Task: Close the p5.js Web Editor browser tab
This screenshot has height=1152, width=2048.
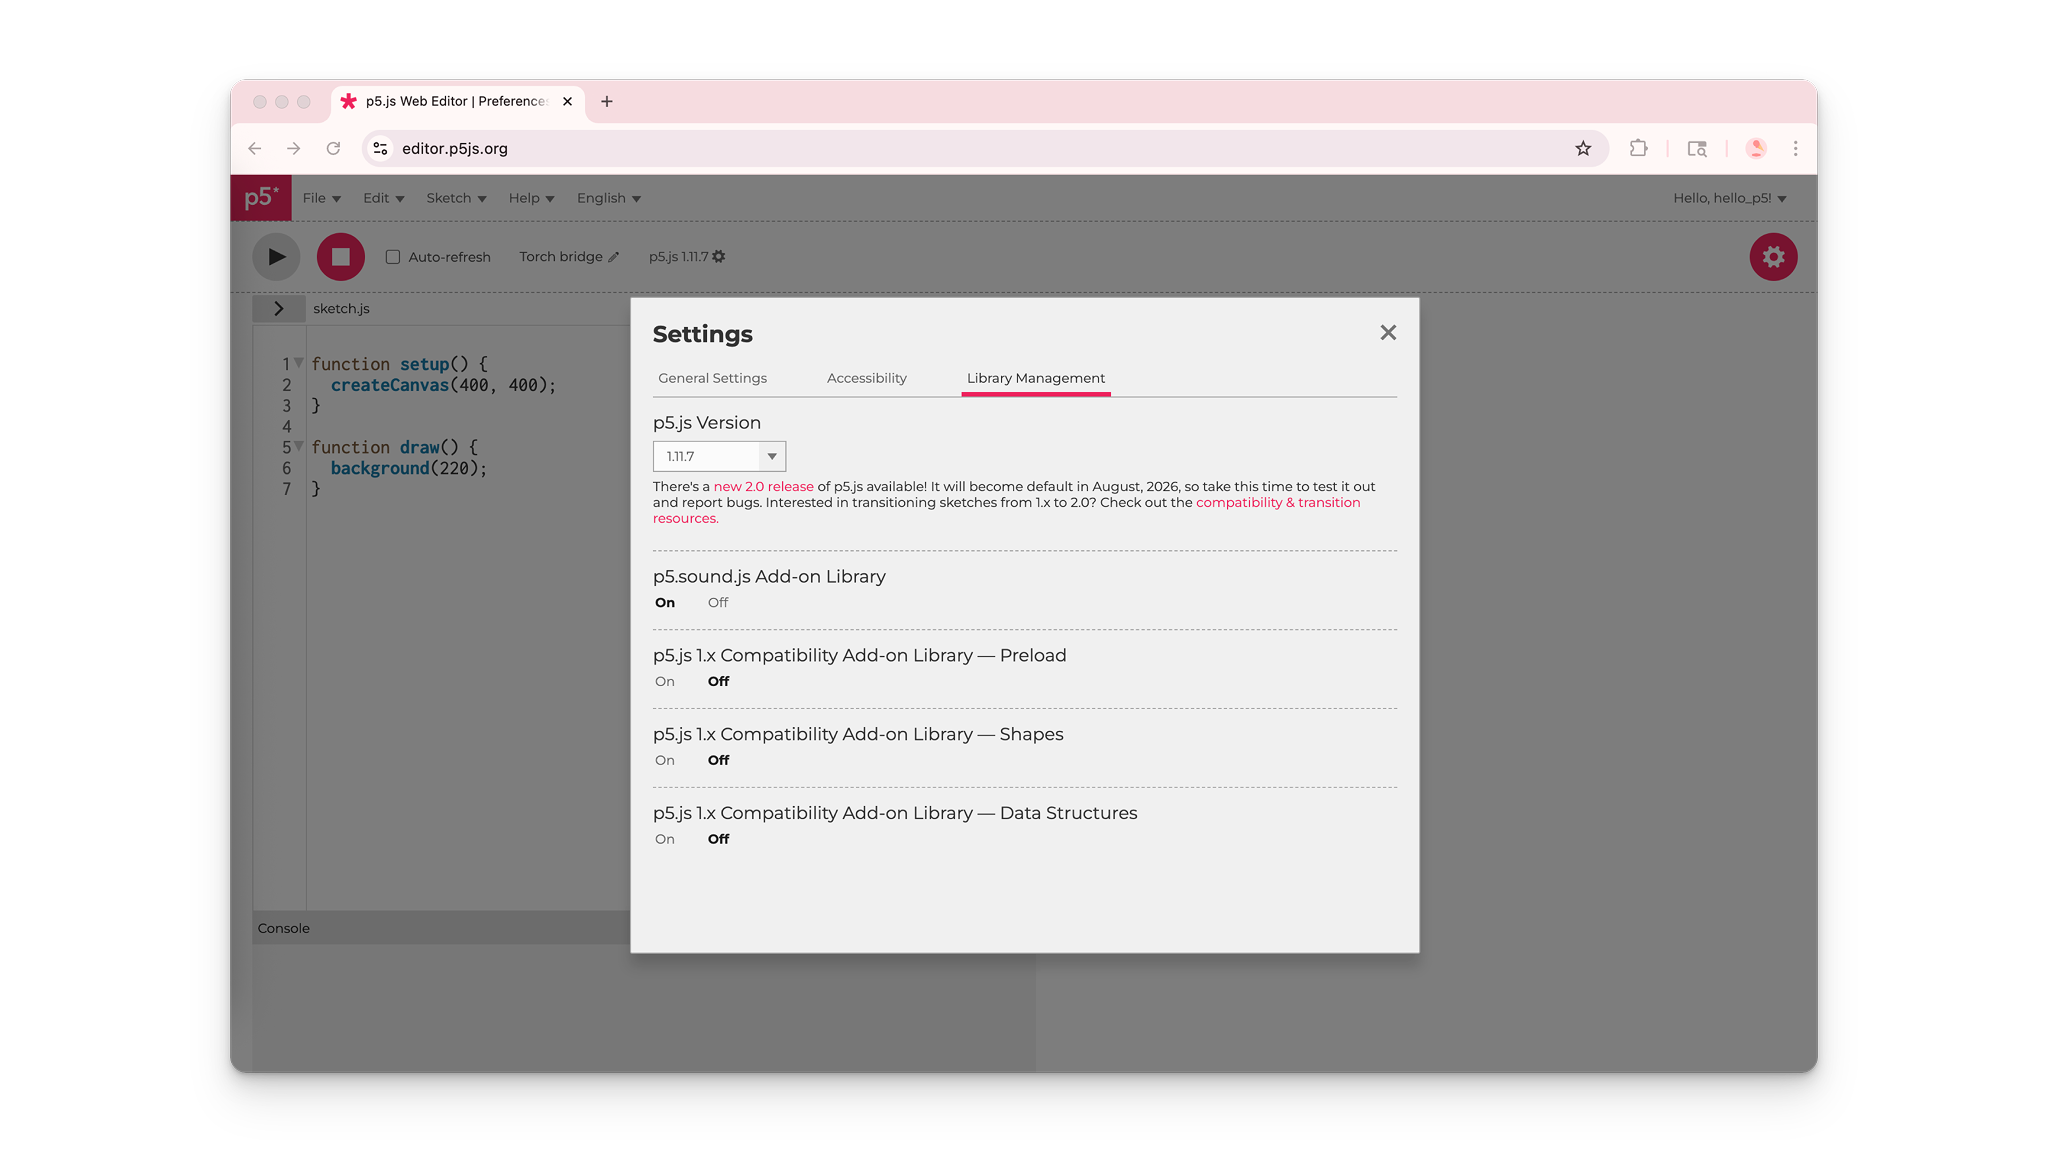Action: click(x=567, y=101)
